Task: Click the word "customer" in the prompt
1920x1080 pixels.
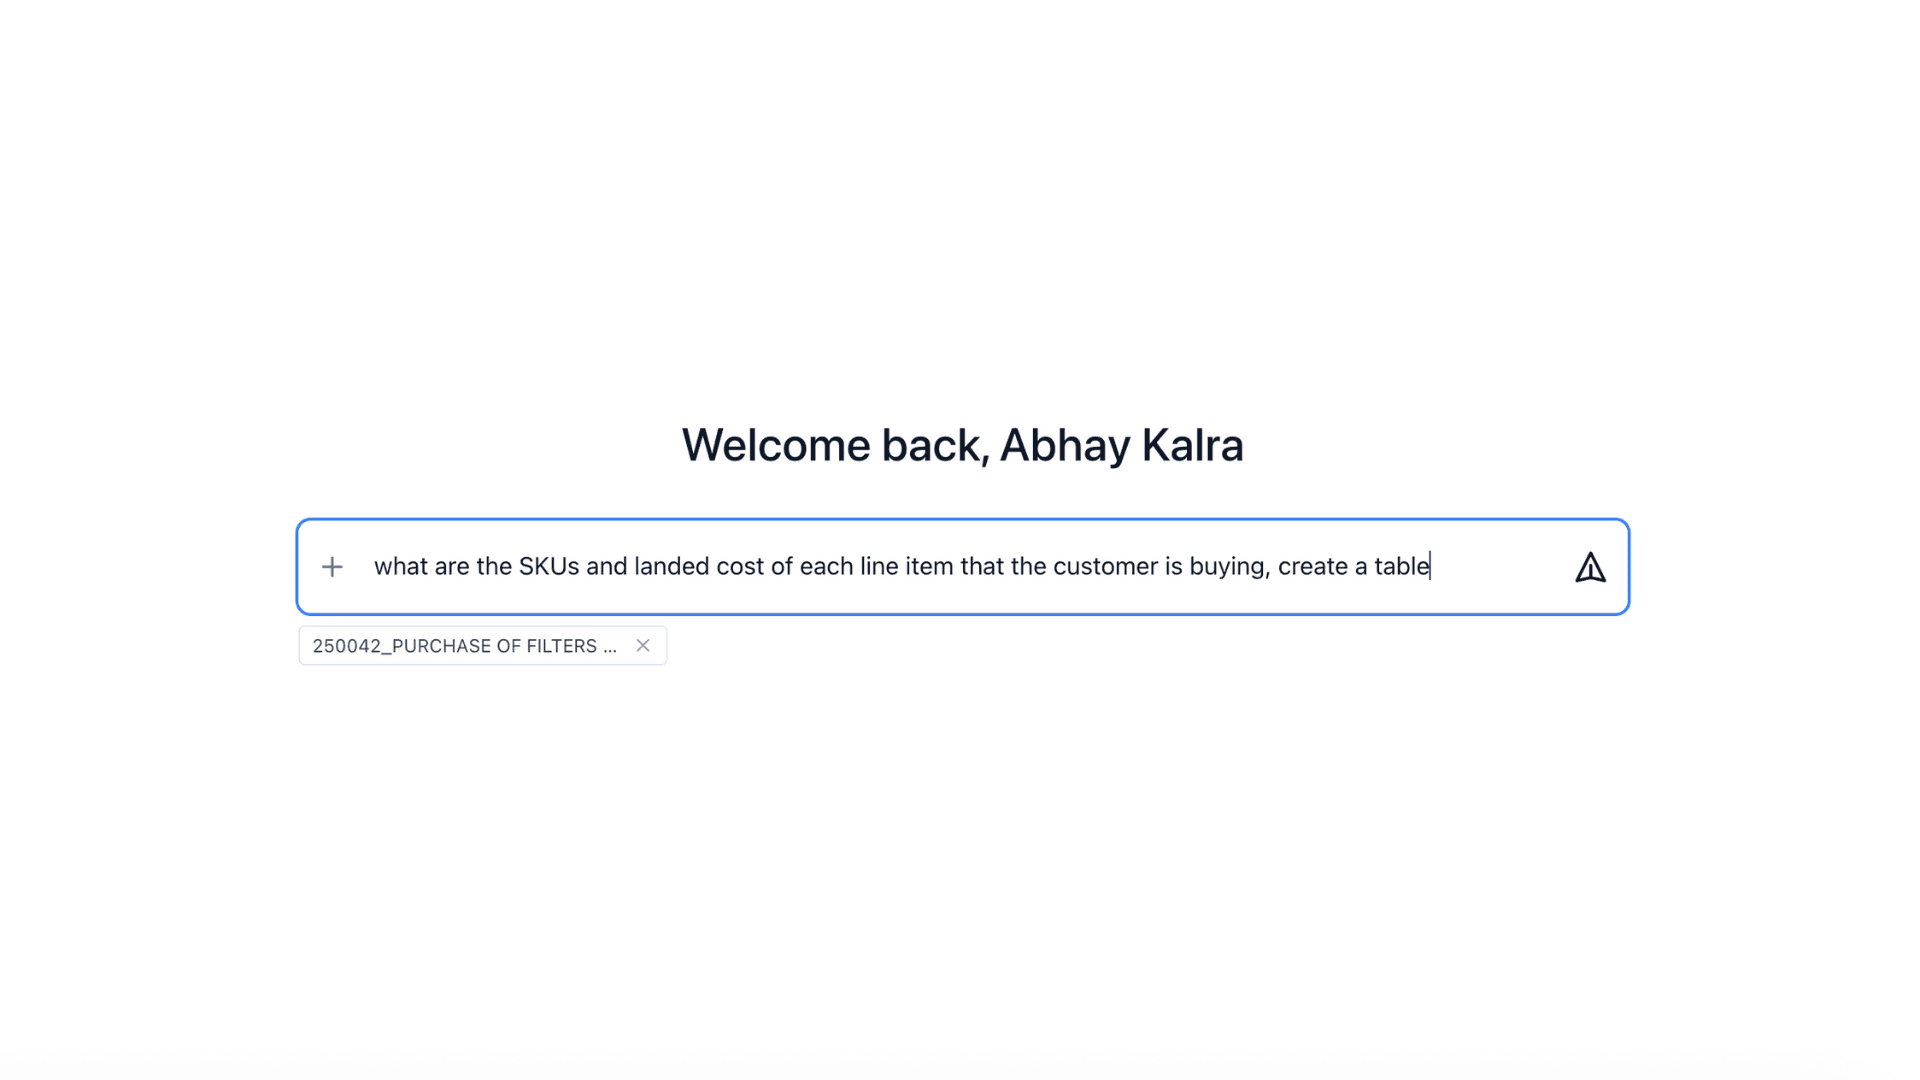Action: coord(1104,567)
